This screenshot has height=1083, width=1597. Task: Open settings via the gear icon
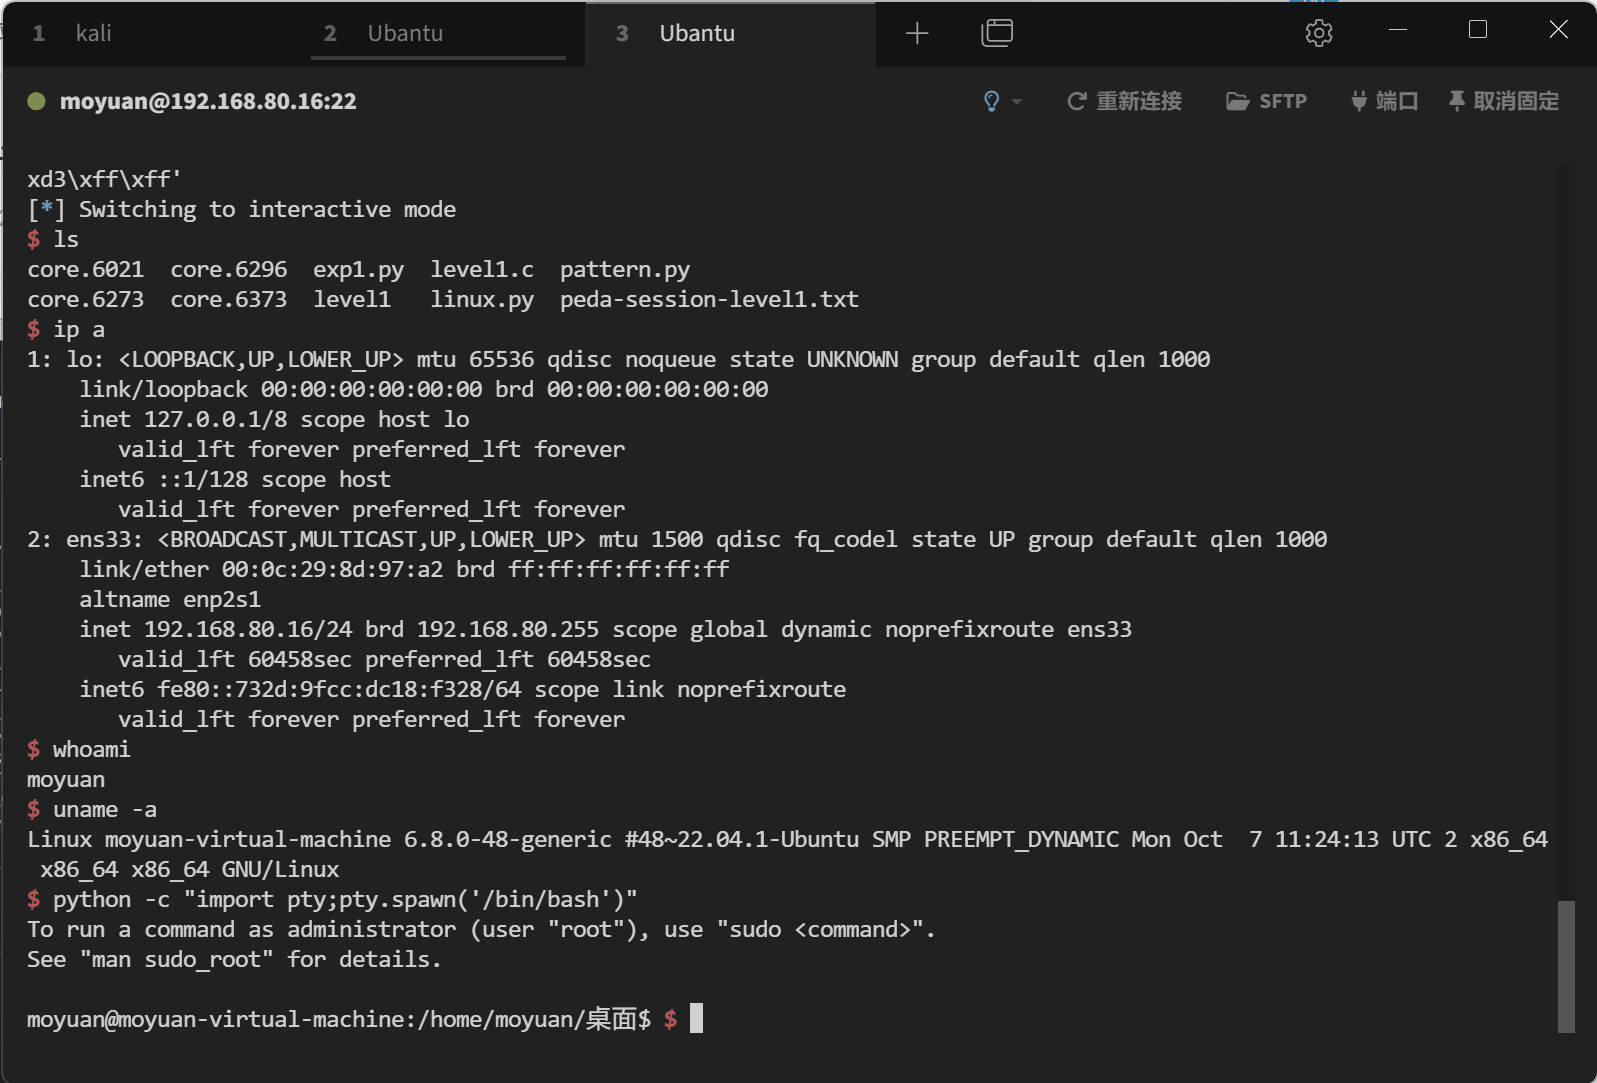pyautogui.click(x=1319, y=33)
